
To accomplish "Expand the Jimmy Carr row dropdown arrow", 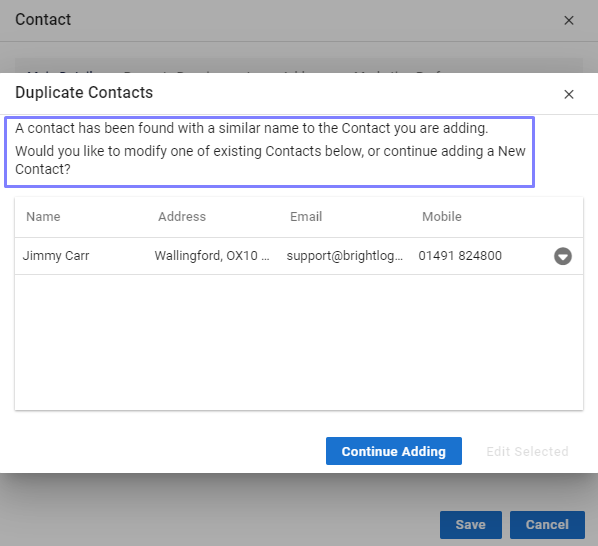I will pos(563,256).
